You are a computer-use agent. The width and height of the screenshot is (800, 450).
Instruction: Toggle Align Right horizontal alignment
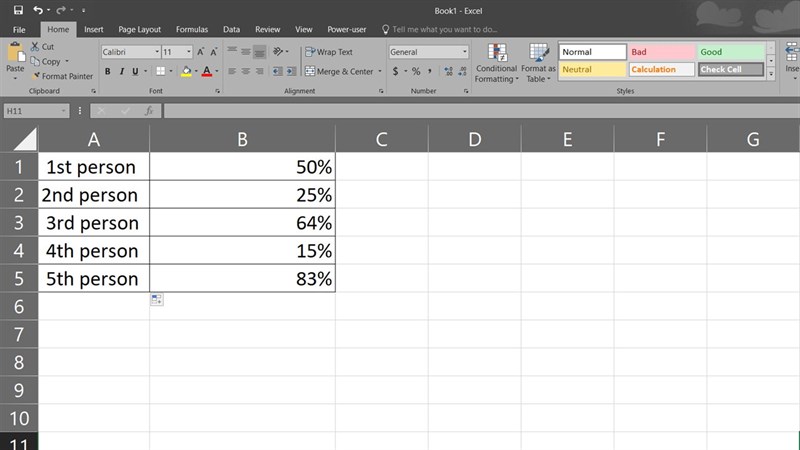click(x=260, y=71)
